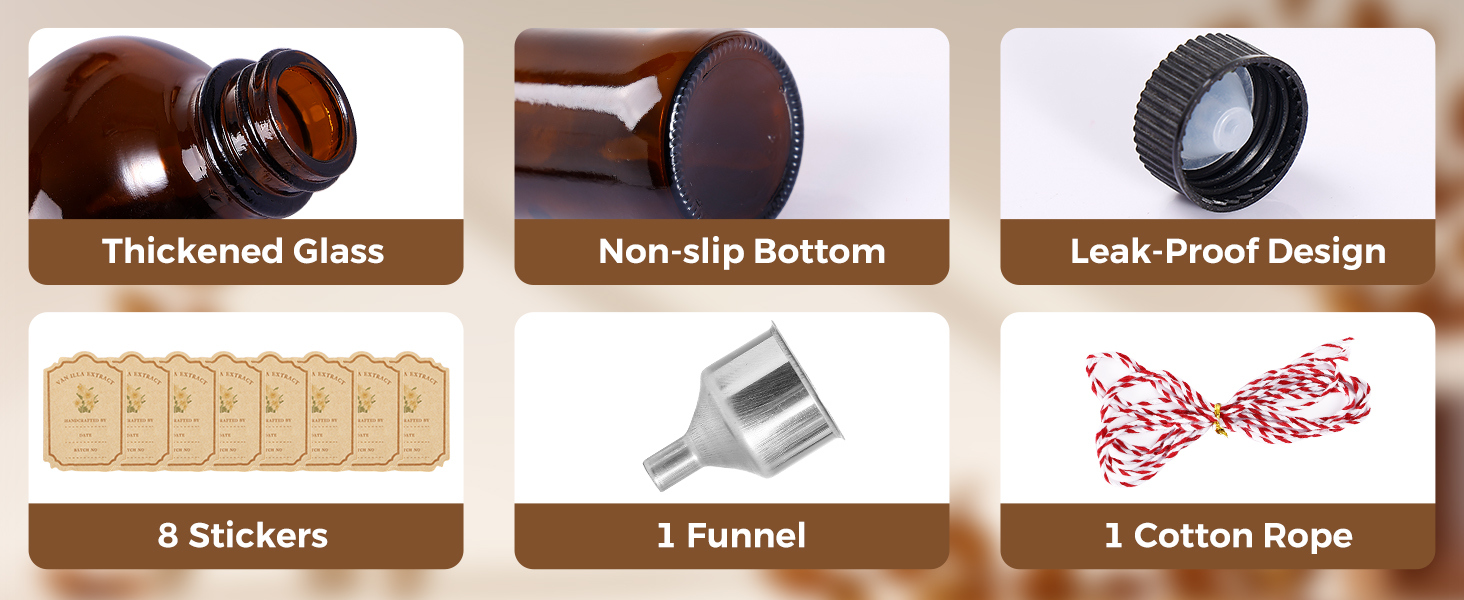Viewport: 1464px width, 600px height.
Task: Click the black bottle cap image
Action: point(1220,122)
